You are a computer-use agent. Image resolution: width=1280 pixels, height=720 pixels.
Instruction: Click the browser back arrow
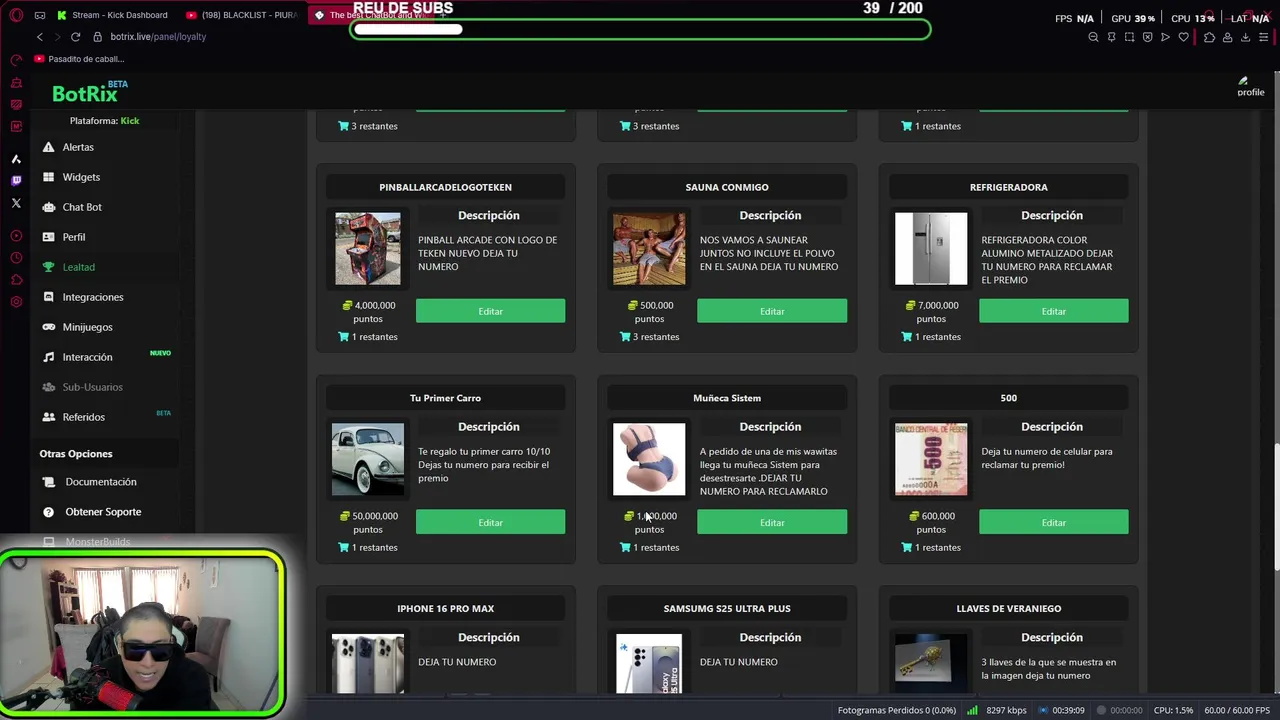[40, 37]
